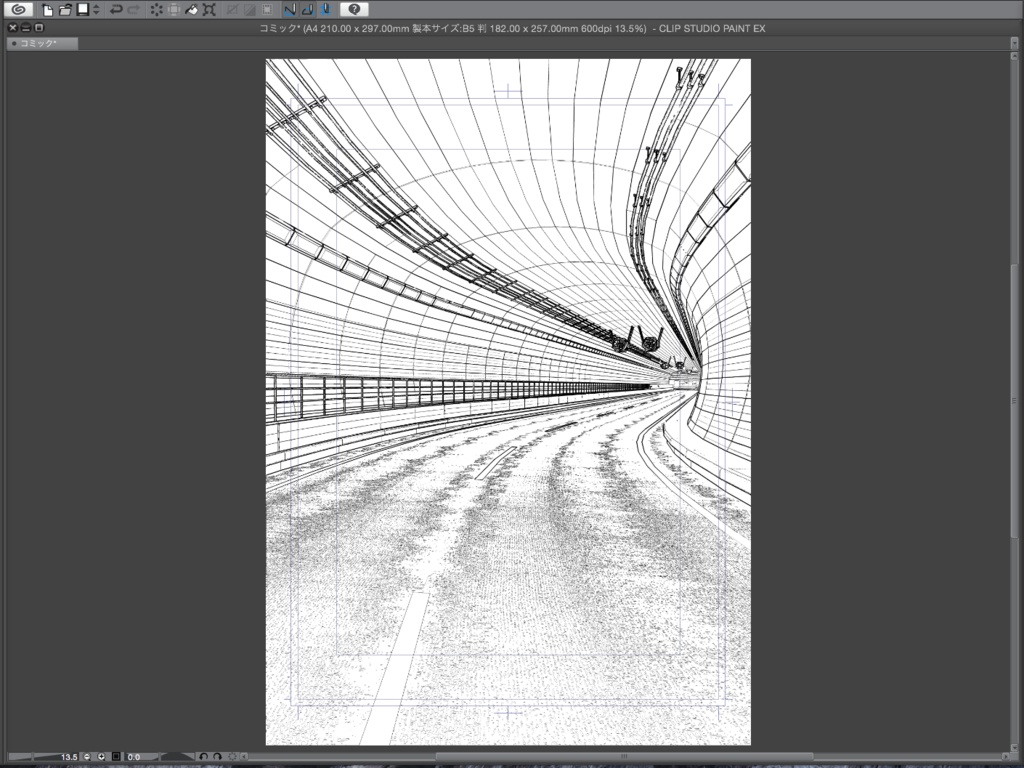Screen dimensions: 1024x768
Task: Click the clear outside selection icon
Action: [174, 10]
